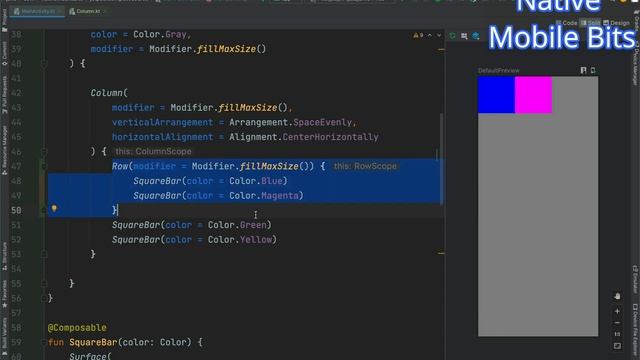Click the preview layers toggle icon
Image resolution: width=640 pixels, height=360 pixels.
coord(476,36)
